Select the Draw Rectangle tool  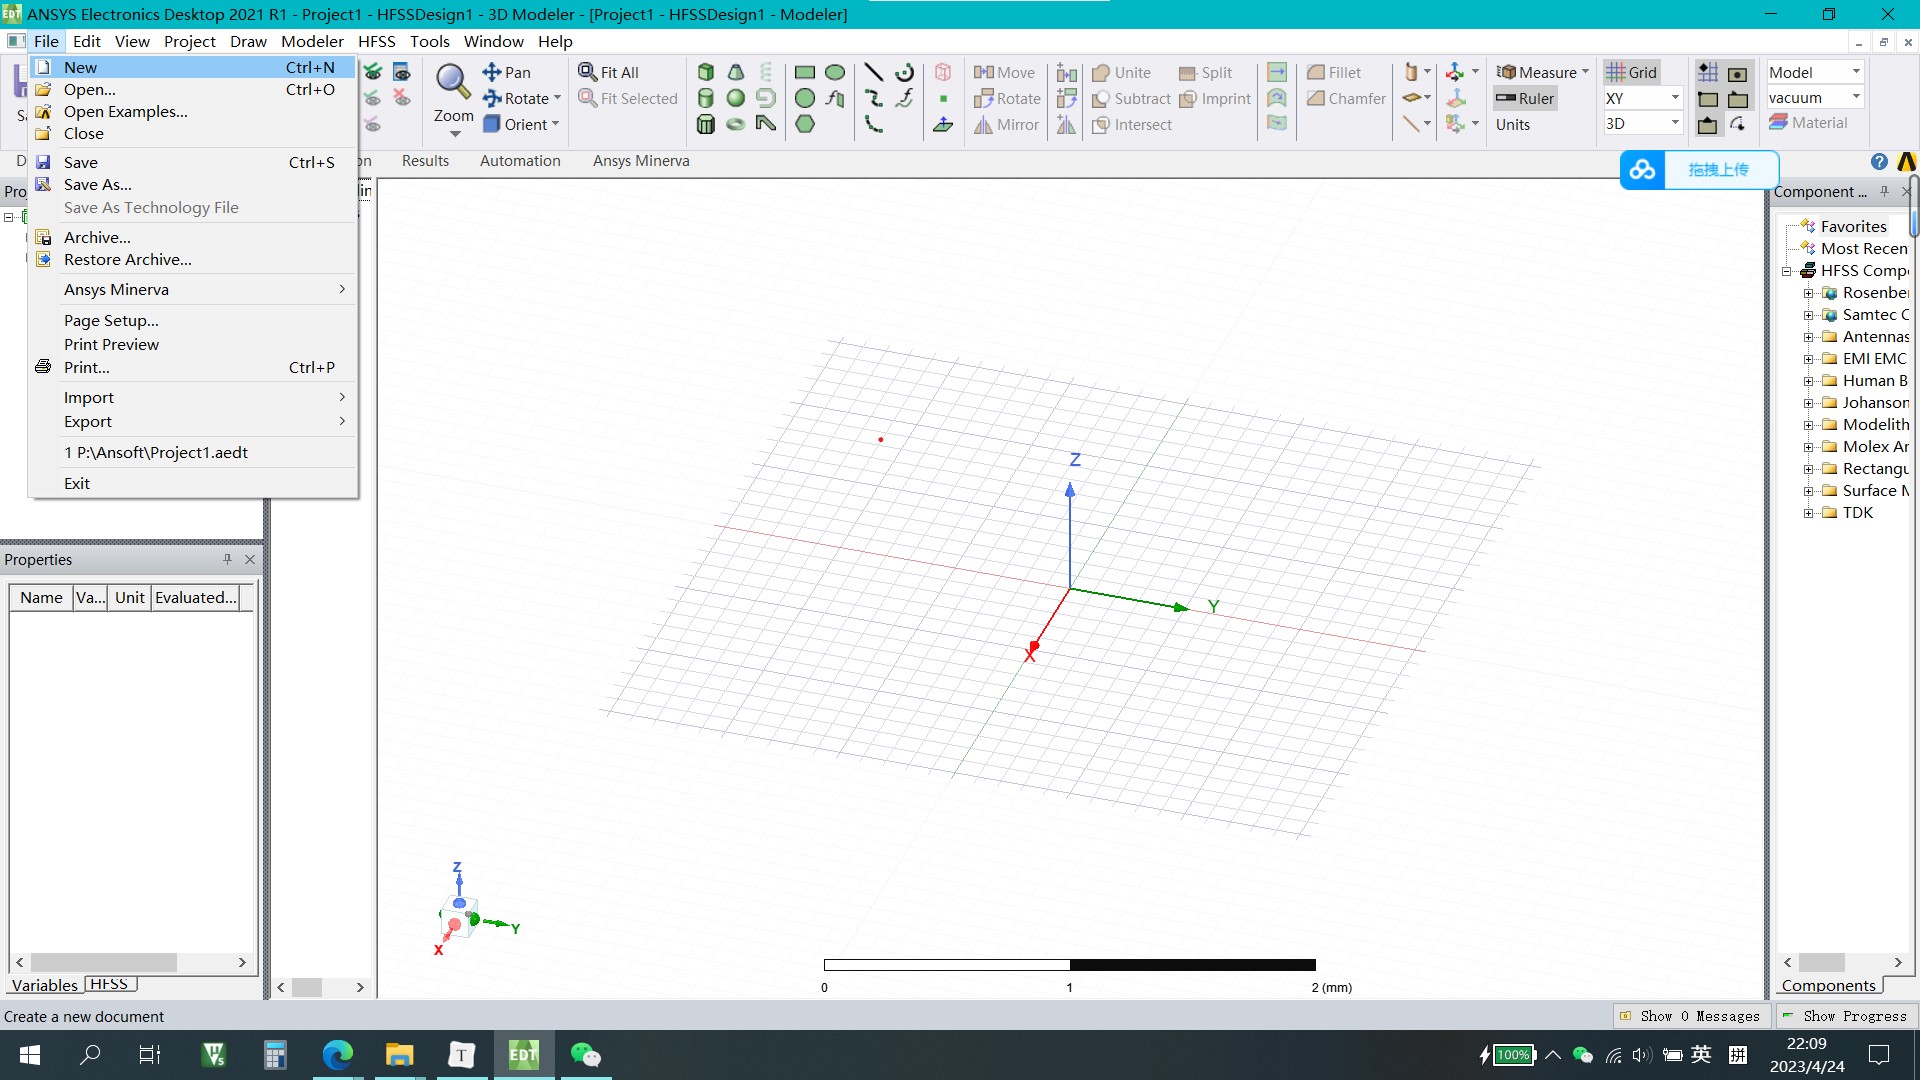tap(804, 72)
